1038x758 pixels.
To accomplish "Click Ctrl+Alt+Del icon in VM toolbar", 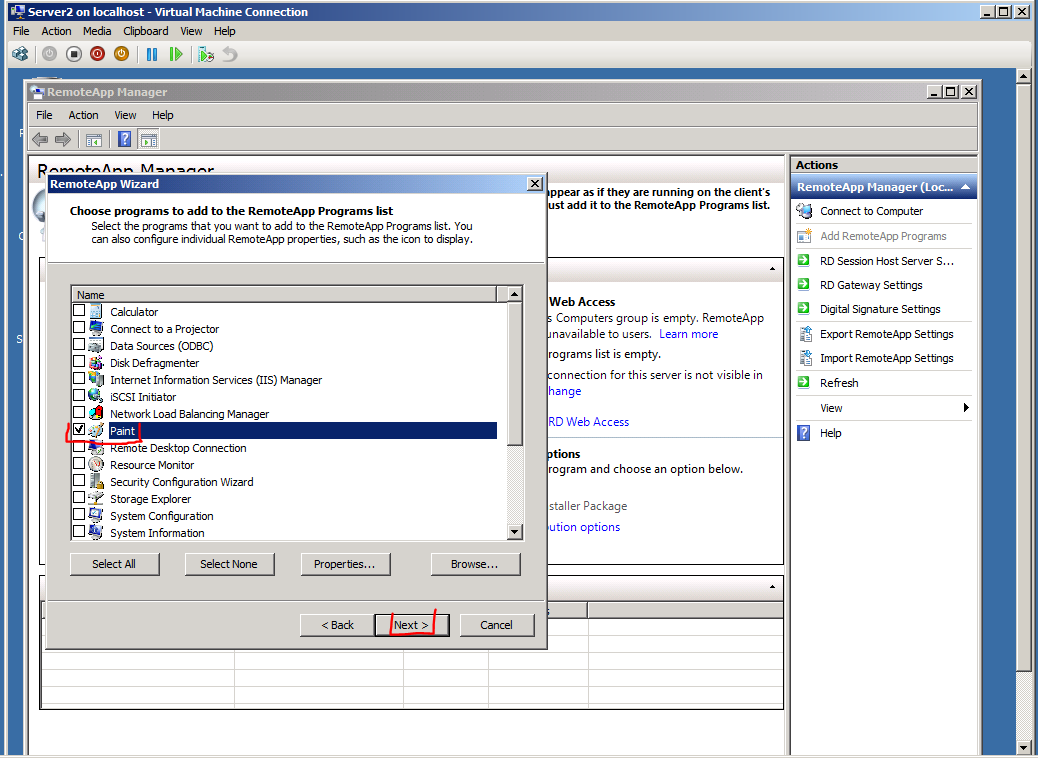I will tap(21, 54).
